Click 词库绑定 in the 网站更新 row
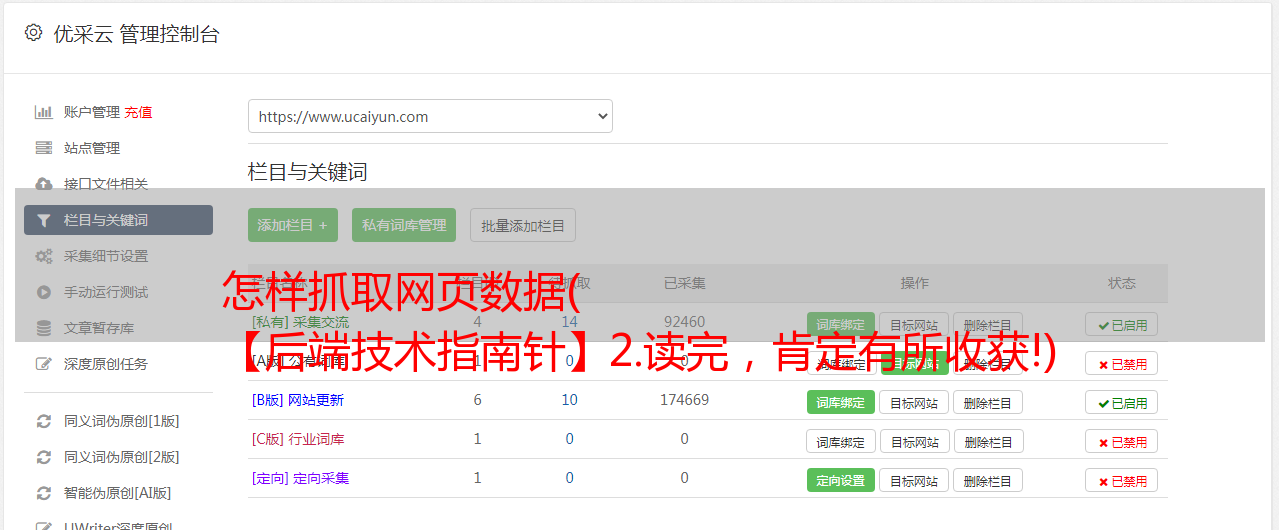This screenshot has height=530, width=1279. coord(841,402)
